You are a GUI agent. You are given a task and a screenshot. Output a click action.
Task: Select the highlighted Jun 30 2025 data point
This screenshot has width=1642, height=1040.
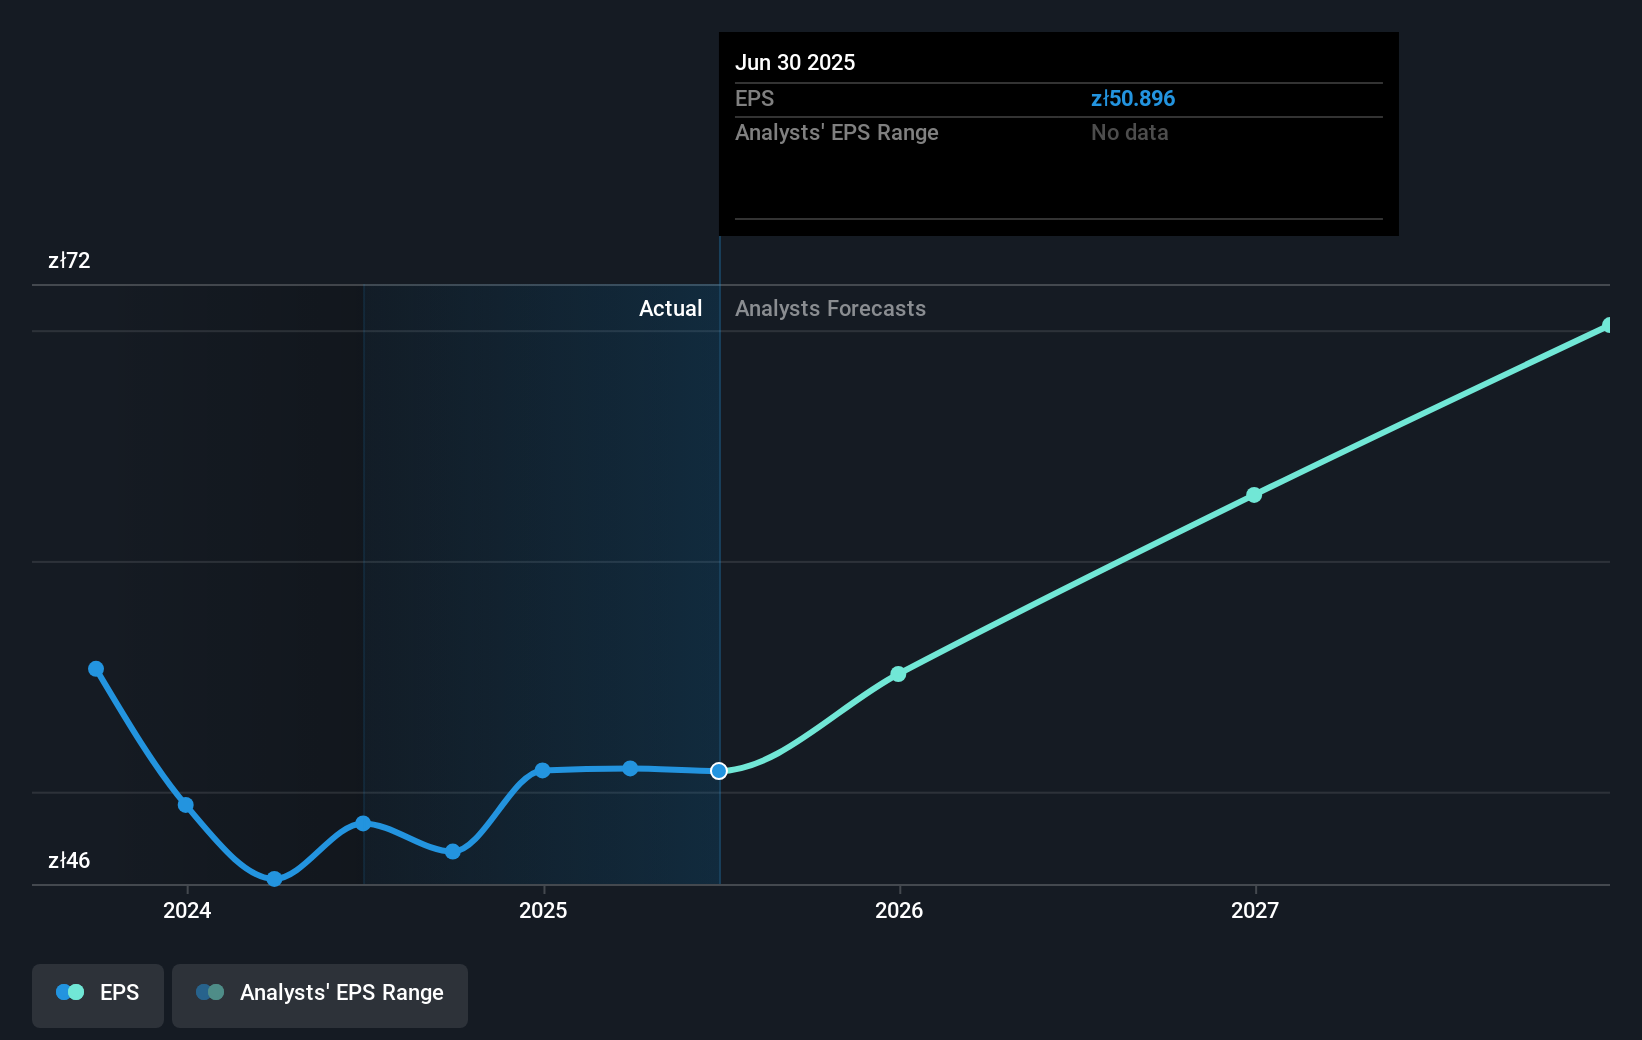(718, 770)
